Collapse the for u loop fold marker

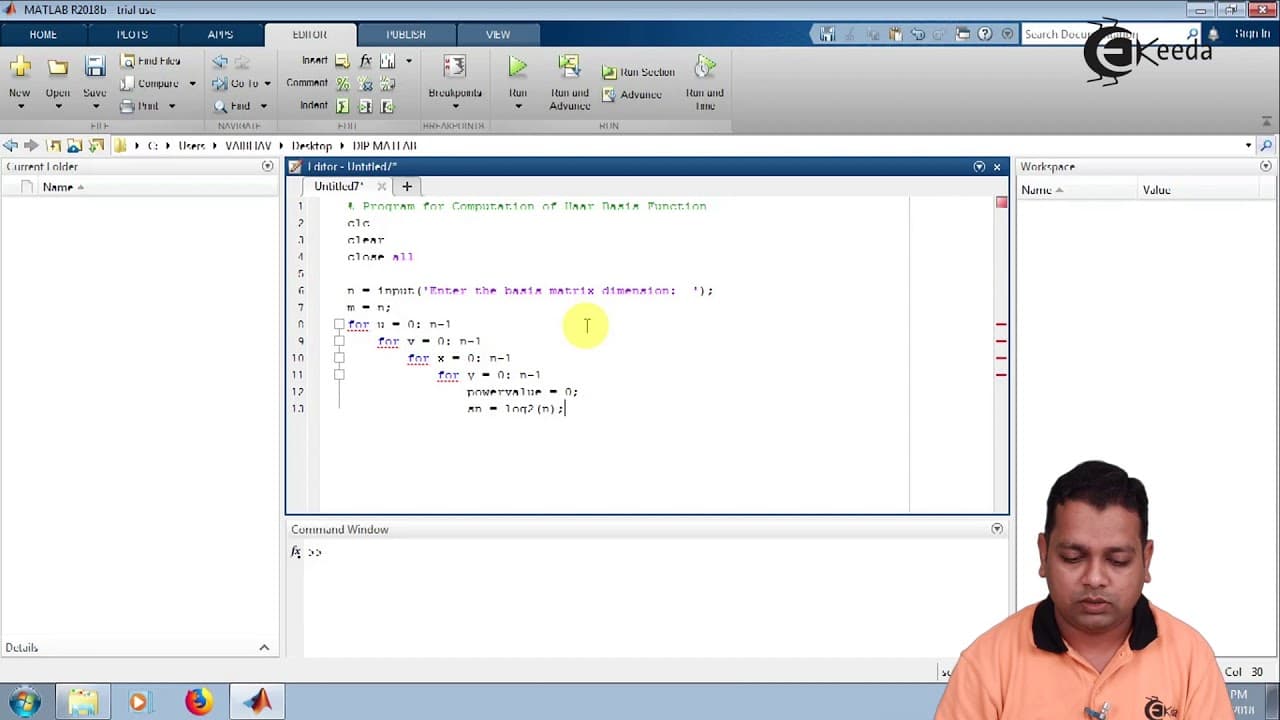tap(339, 324)
